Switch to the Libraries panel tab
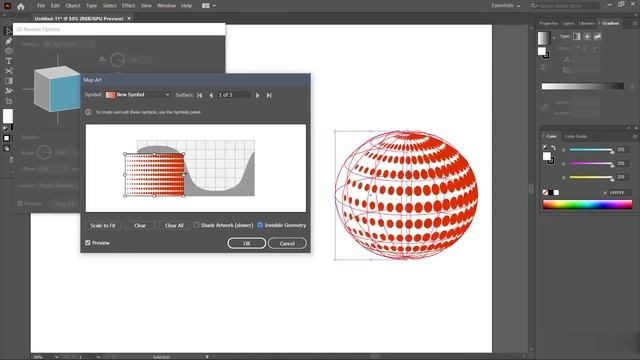This screenshot has height=360, width=640. click(x=587, y=23)
